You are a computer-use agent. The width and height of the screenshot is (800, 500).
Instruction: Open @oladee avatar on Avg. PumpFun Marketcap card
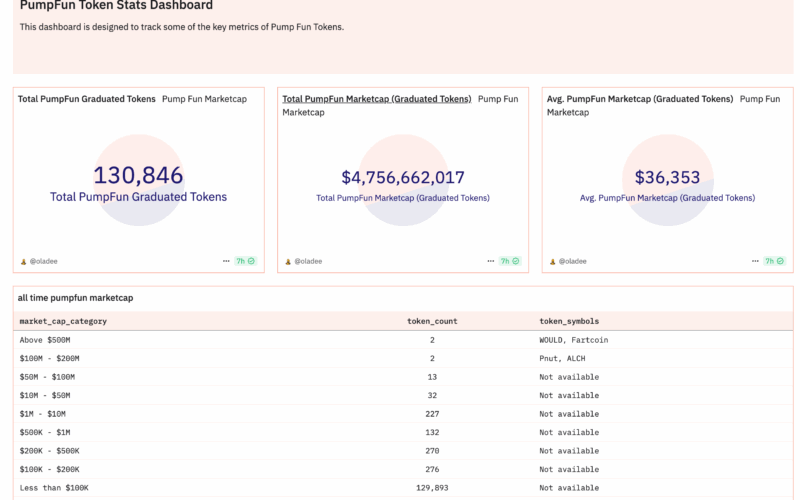coord(552,261)
